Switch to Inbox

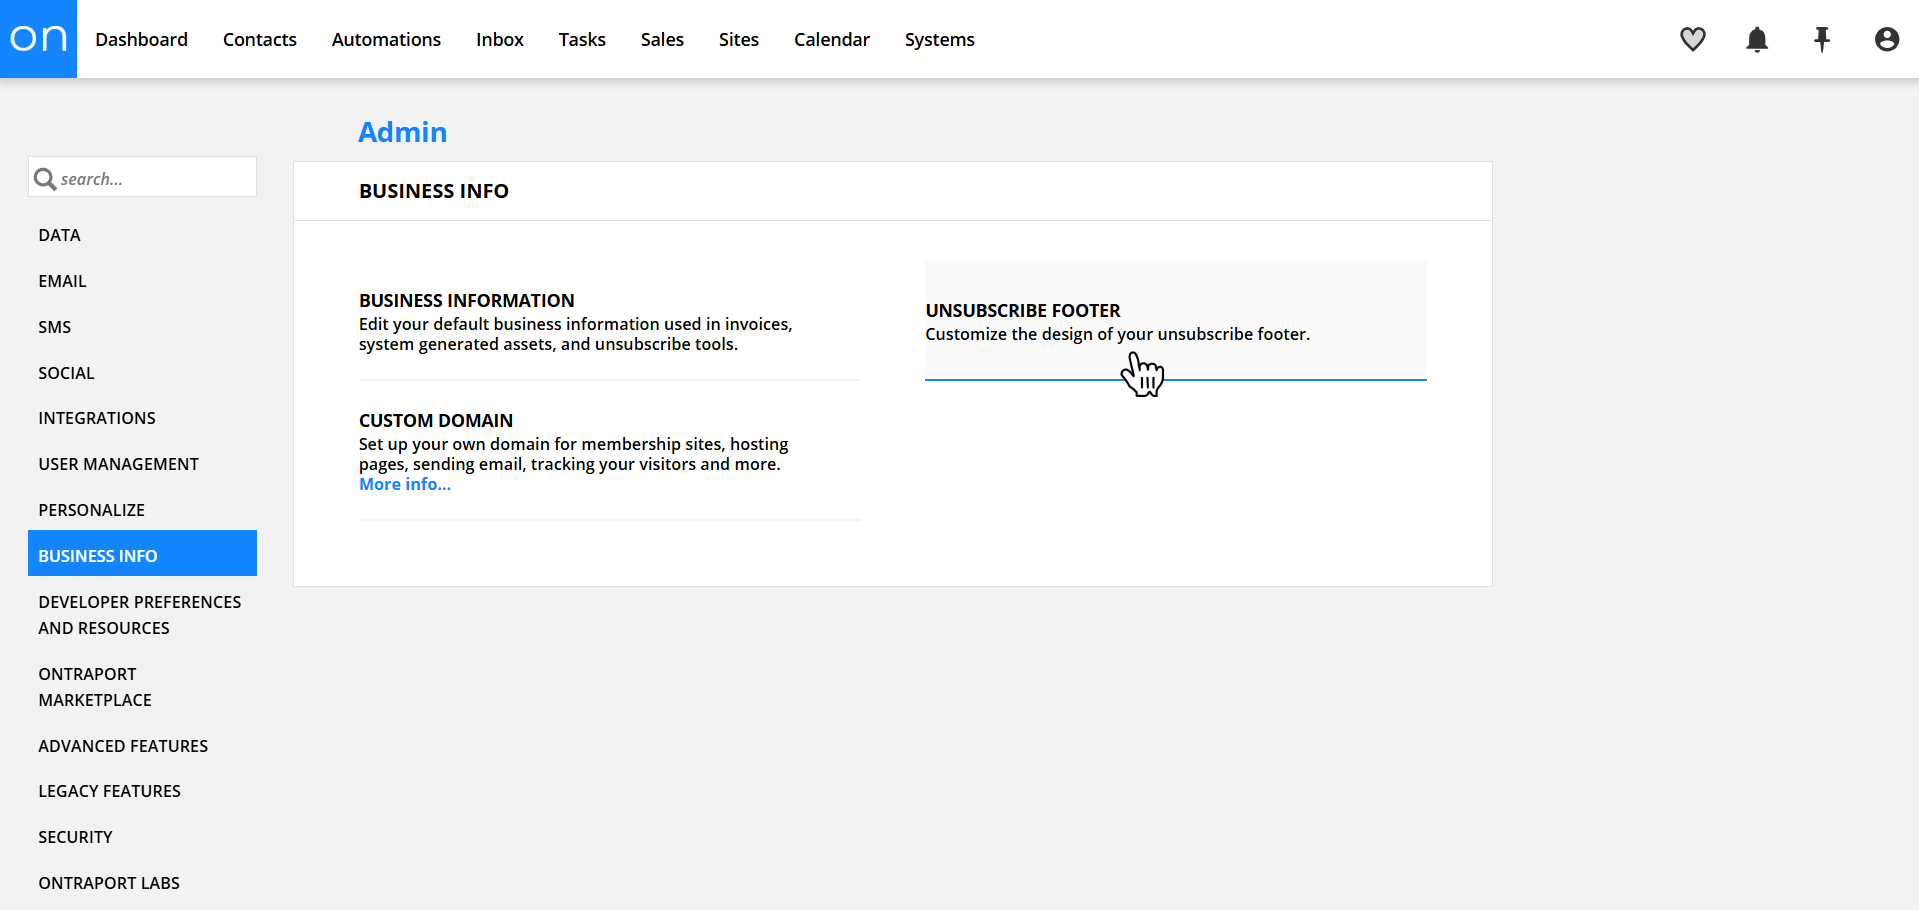point(500,39)
